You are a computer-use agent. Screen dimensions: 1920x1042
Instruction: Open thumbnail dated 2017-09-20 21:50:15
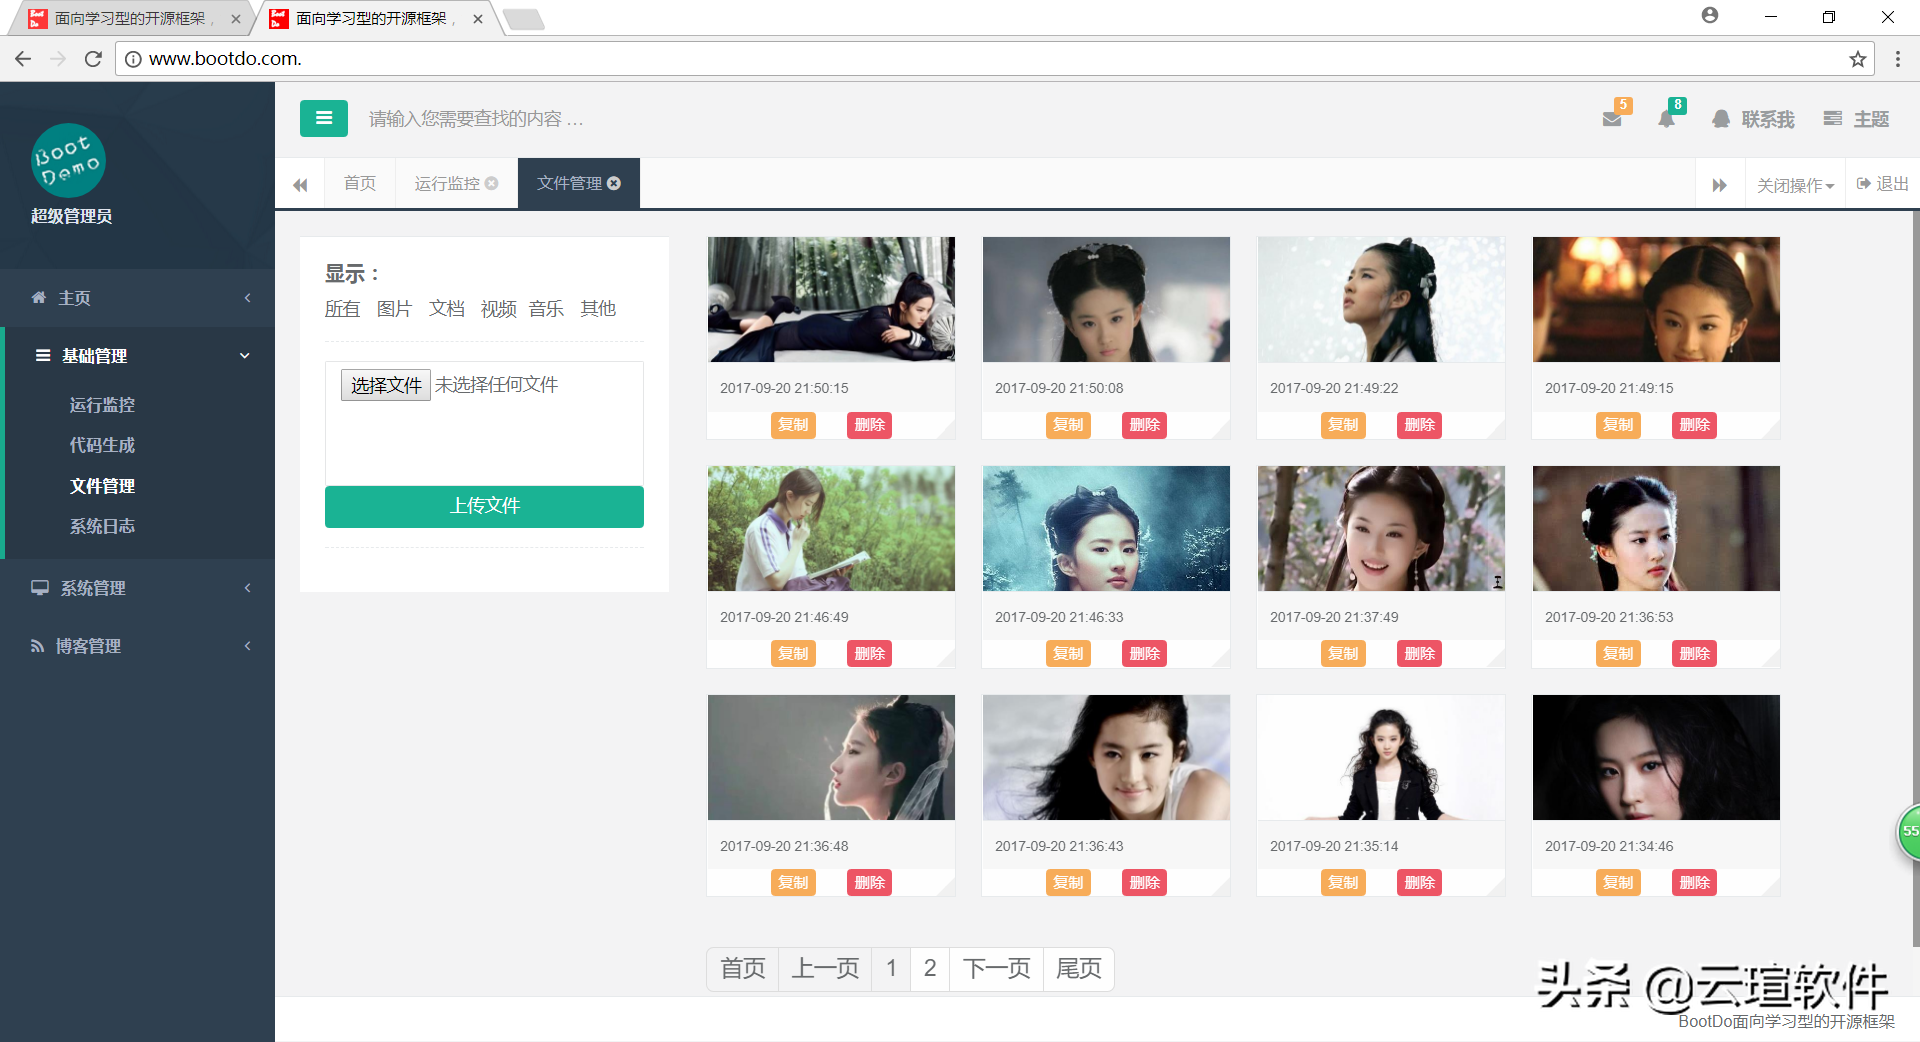(831, 299)
